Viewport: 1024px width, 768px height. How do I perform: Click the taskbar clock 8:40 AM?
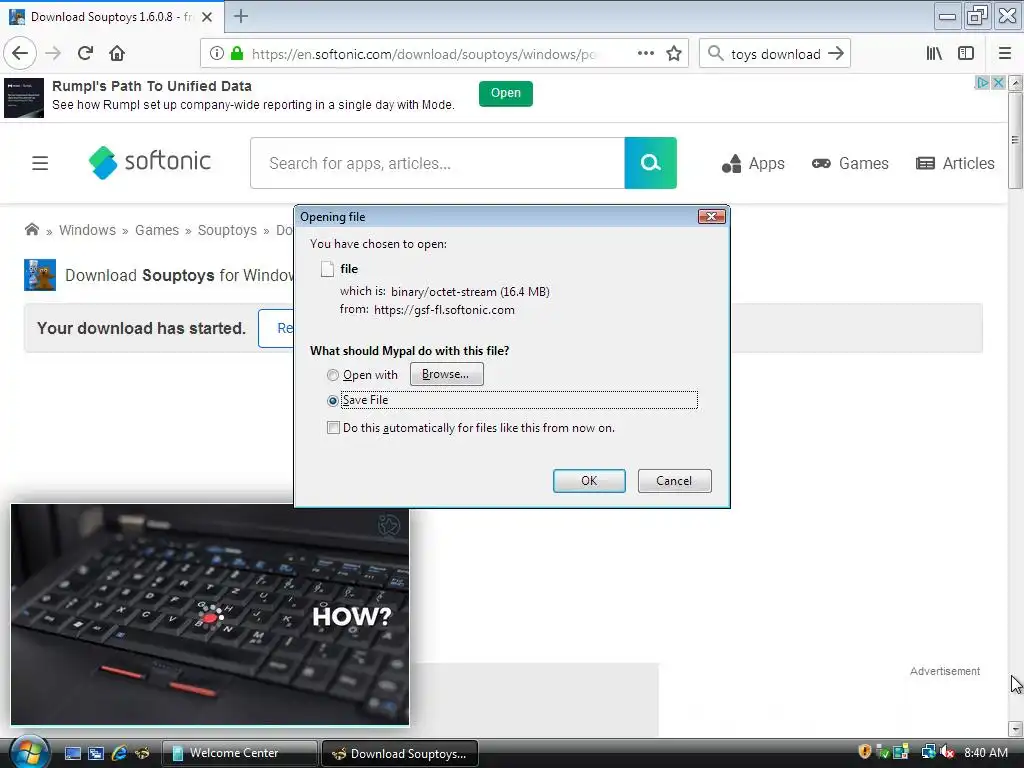click(x=985, y=752)
